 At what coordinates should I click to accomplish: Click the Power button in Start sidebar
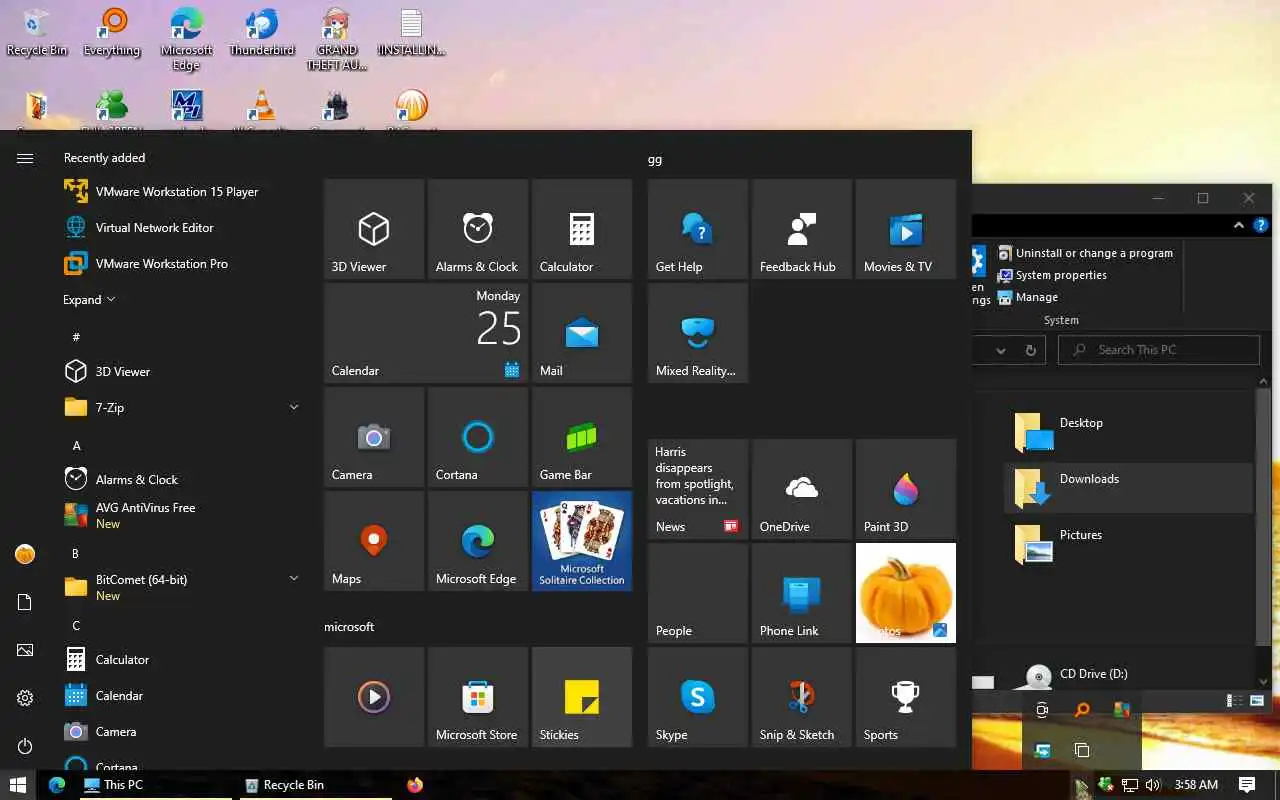point(25,746)
